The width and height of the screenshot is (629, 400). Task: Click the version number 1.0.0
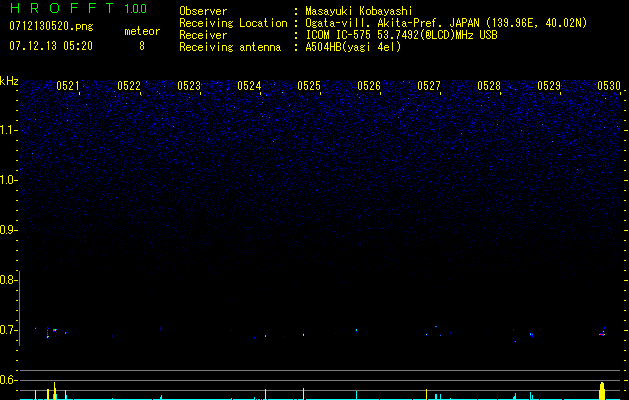[x=135, y=8]
